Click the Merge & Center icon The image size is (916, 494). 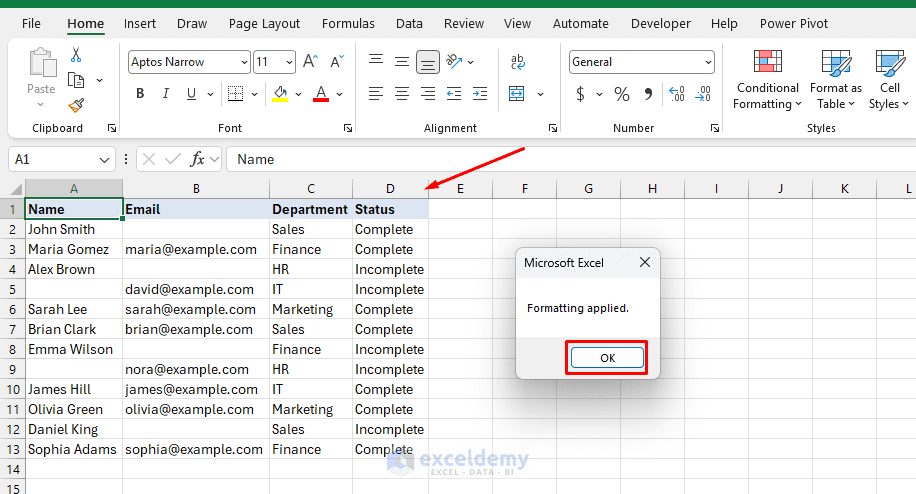[x=517, y=93]
